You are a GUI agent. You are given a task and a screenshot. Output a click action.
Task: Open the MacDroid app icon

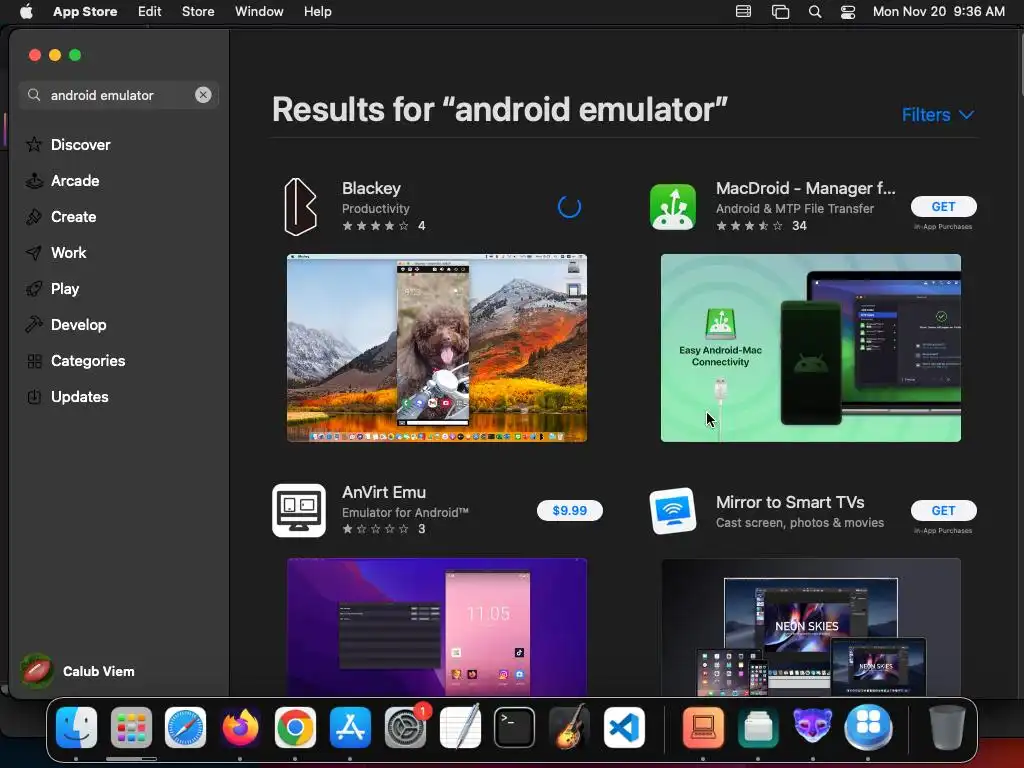pyautogui.click(x=673, y=207)
